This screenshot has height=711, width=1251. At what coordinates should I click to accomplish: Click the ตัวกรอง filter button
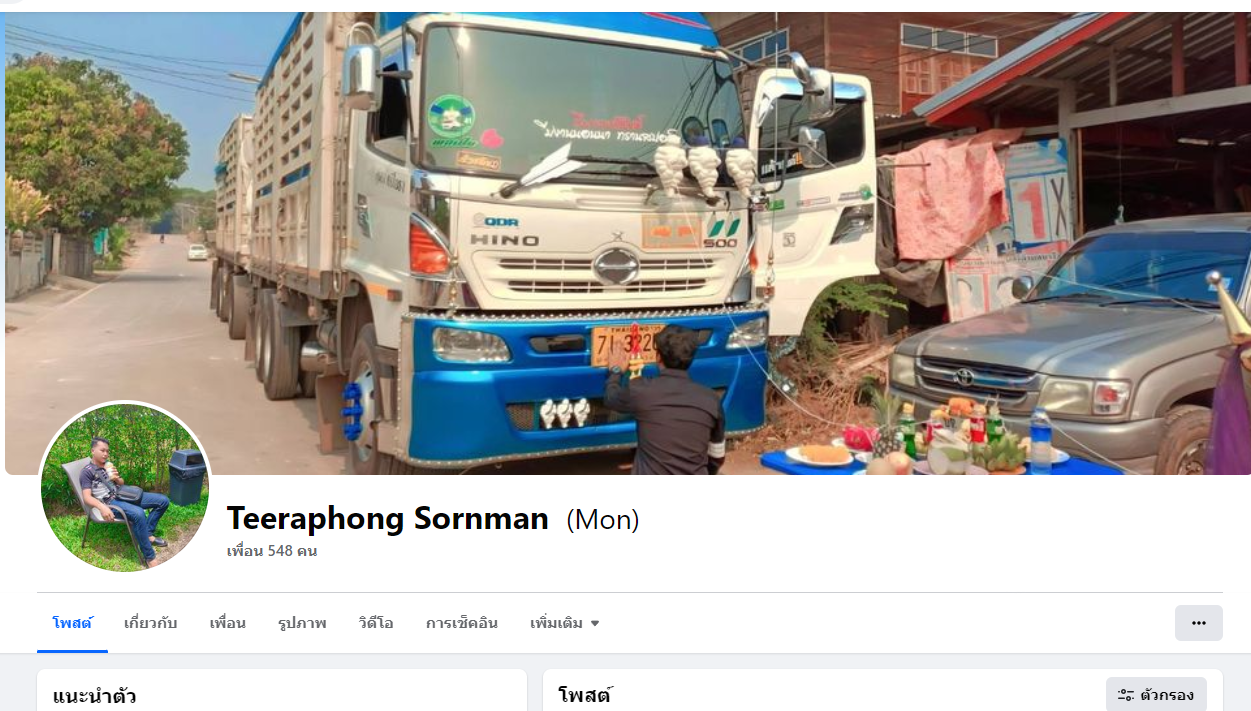[x=1156, y=695]
